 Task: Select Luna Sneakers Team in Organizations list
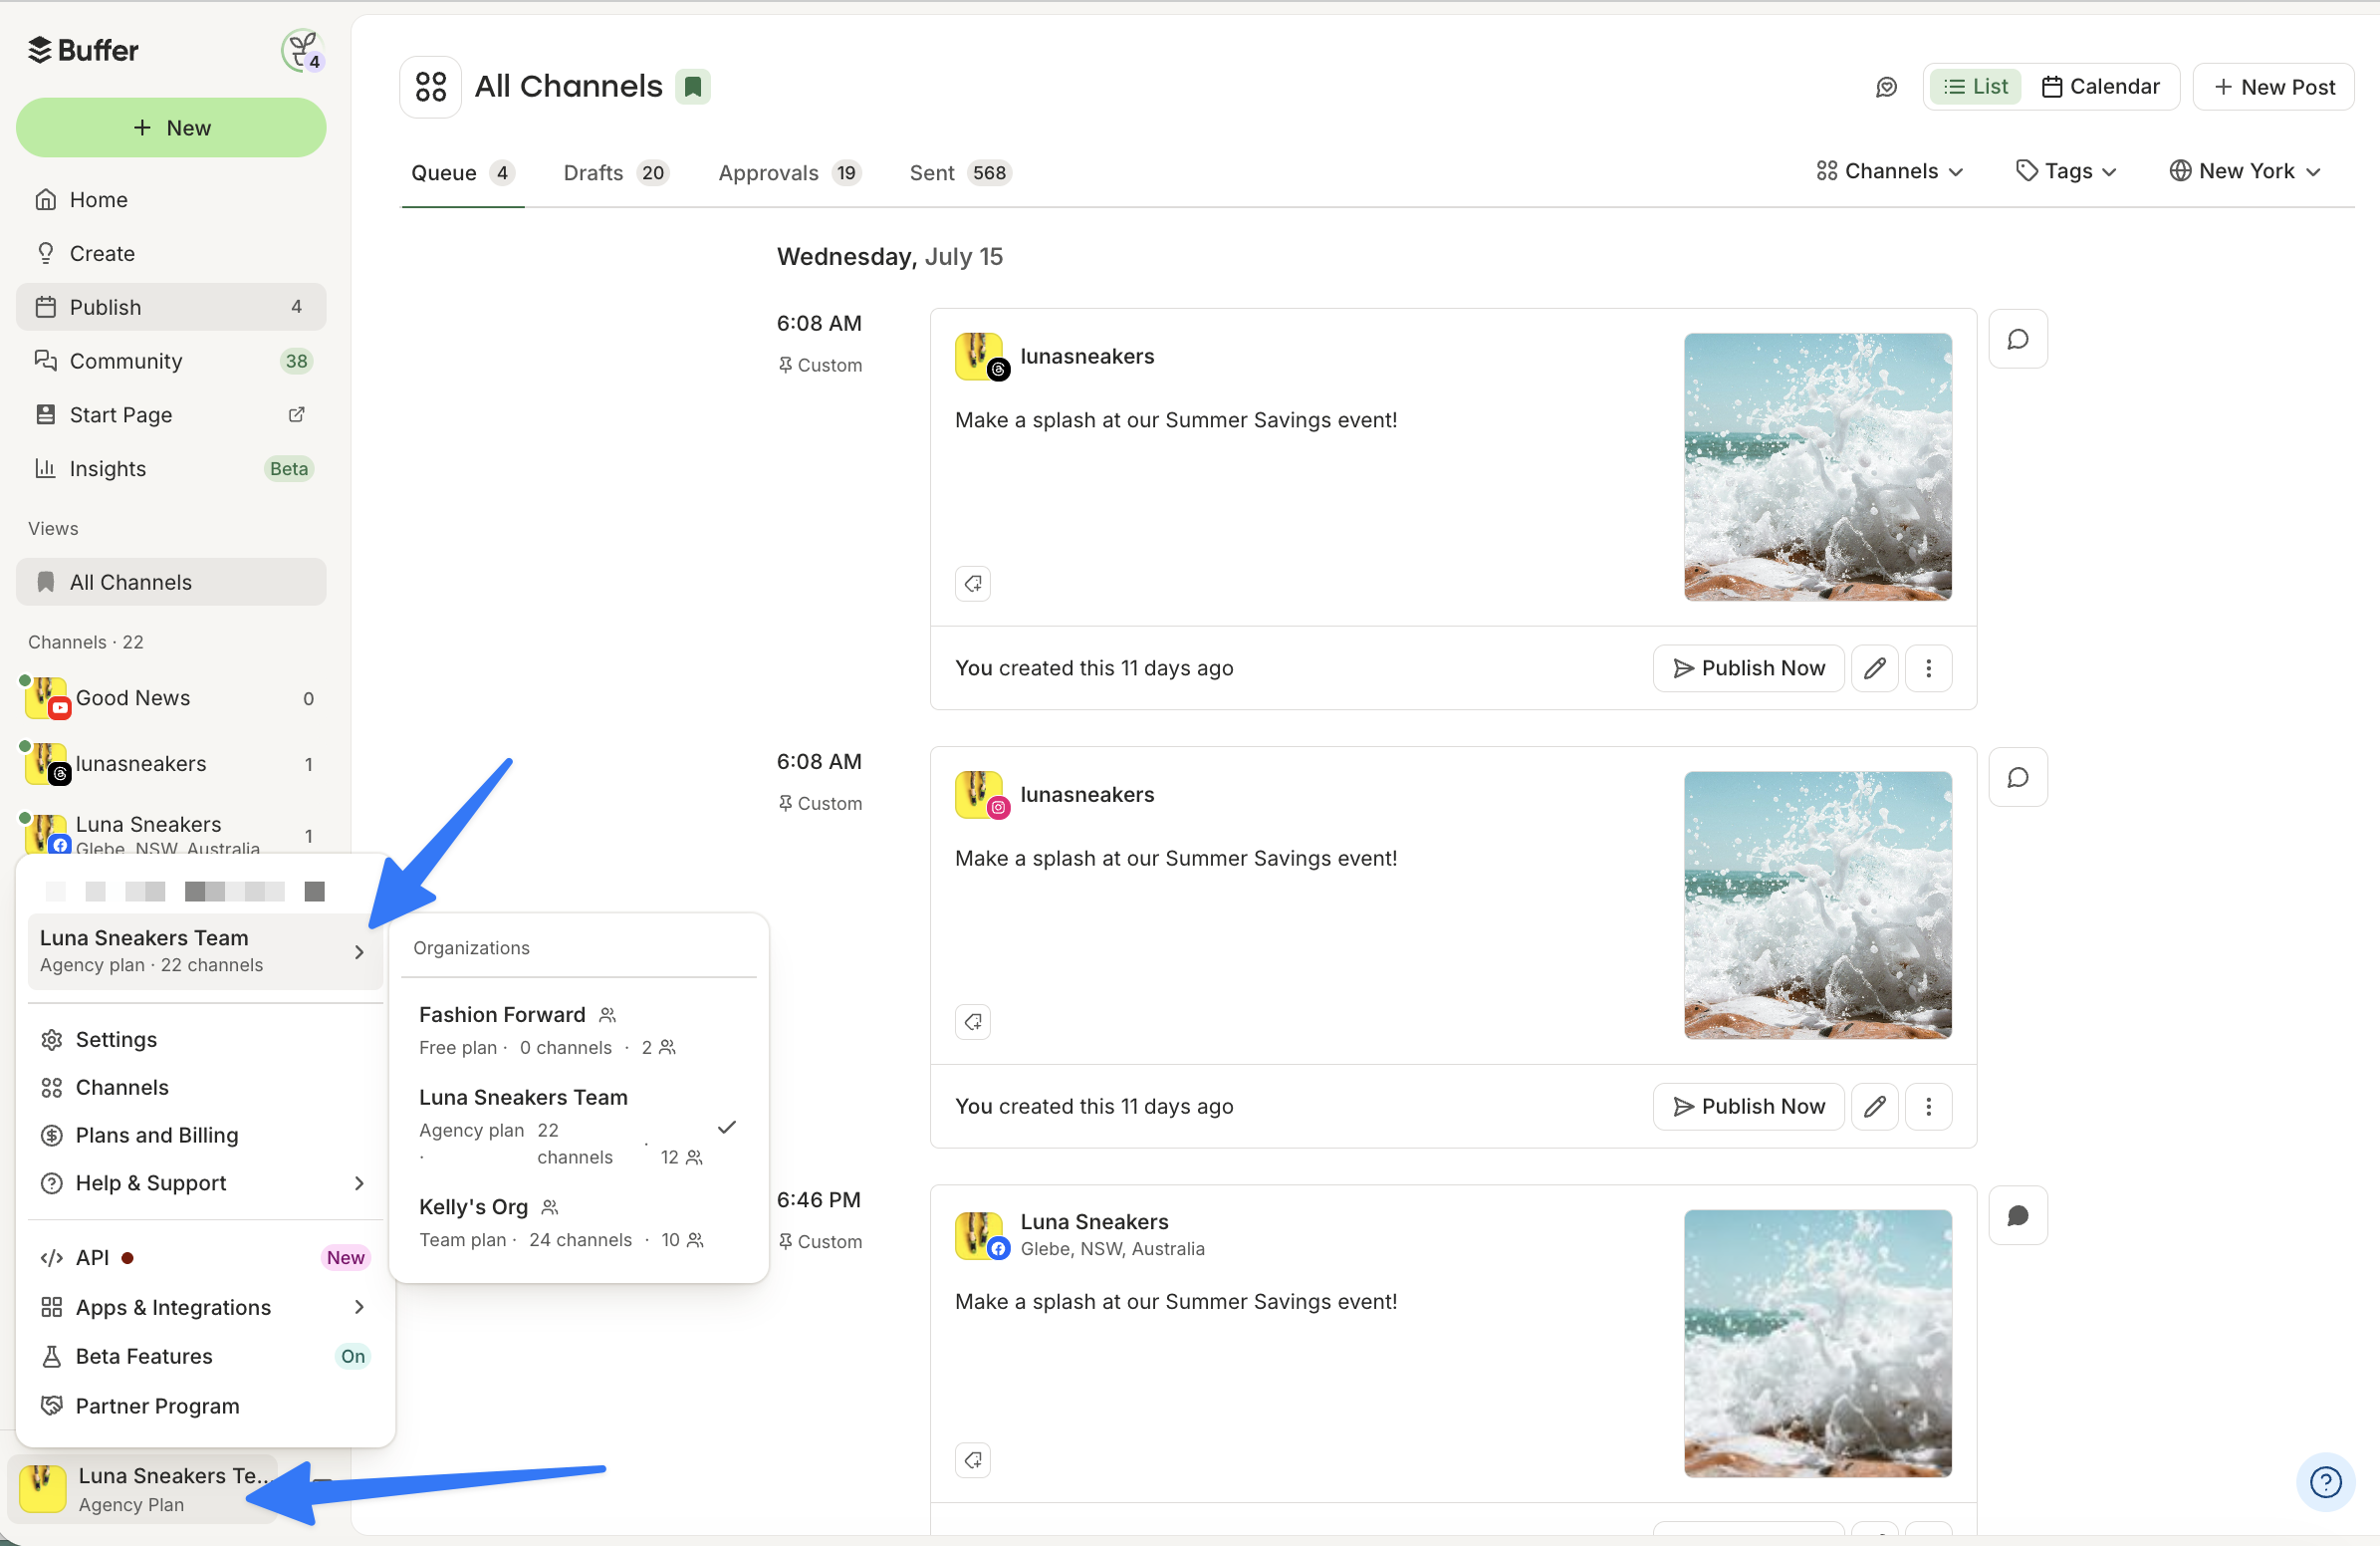click(578, 1127)
